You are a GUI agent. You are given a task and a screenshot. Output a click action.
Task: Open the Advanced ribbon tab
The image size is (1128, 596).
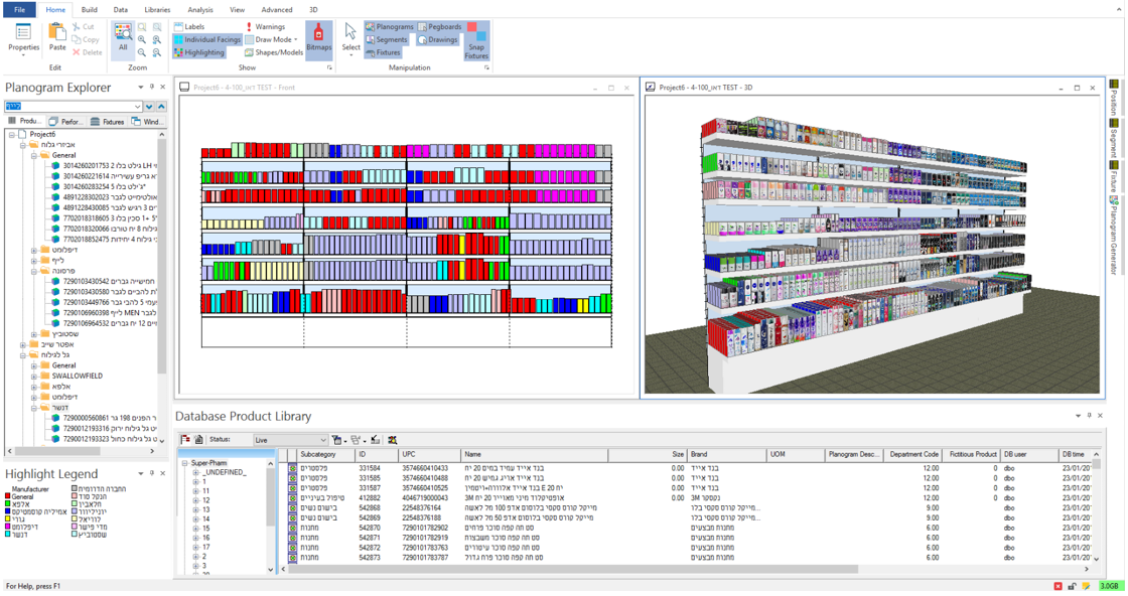[276, 10]
